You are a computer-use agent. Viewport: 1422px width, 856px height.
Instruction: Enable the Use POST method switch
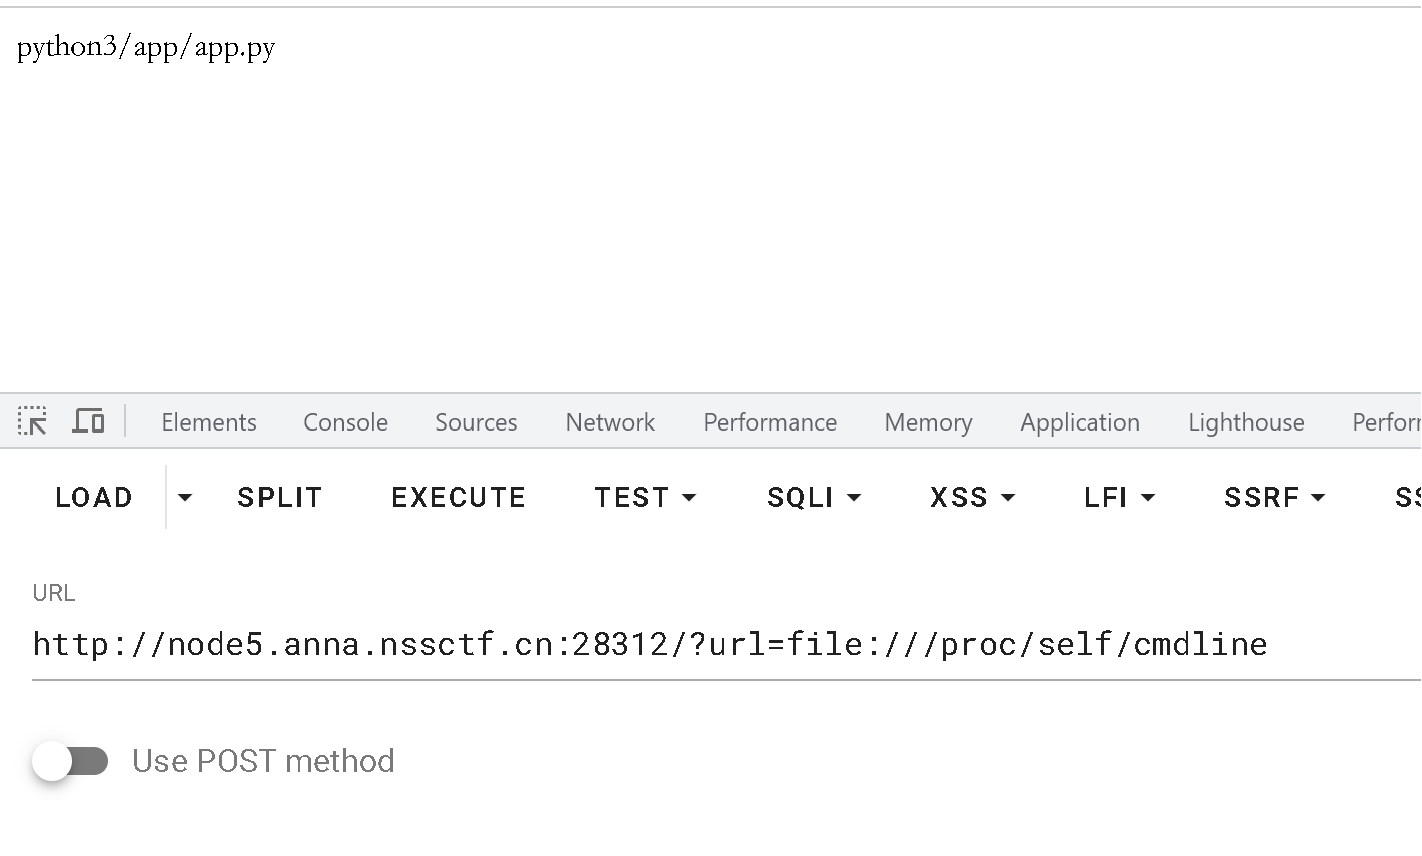[70, 762]
